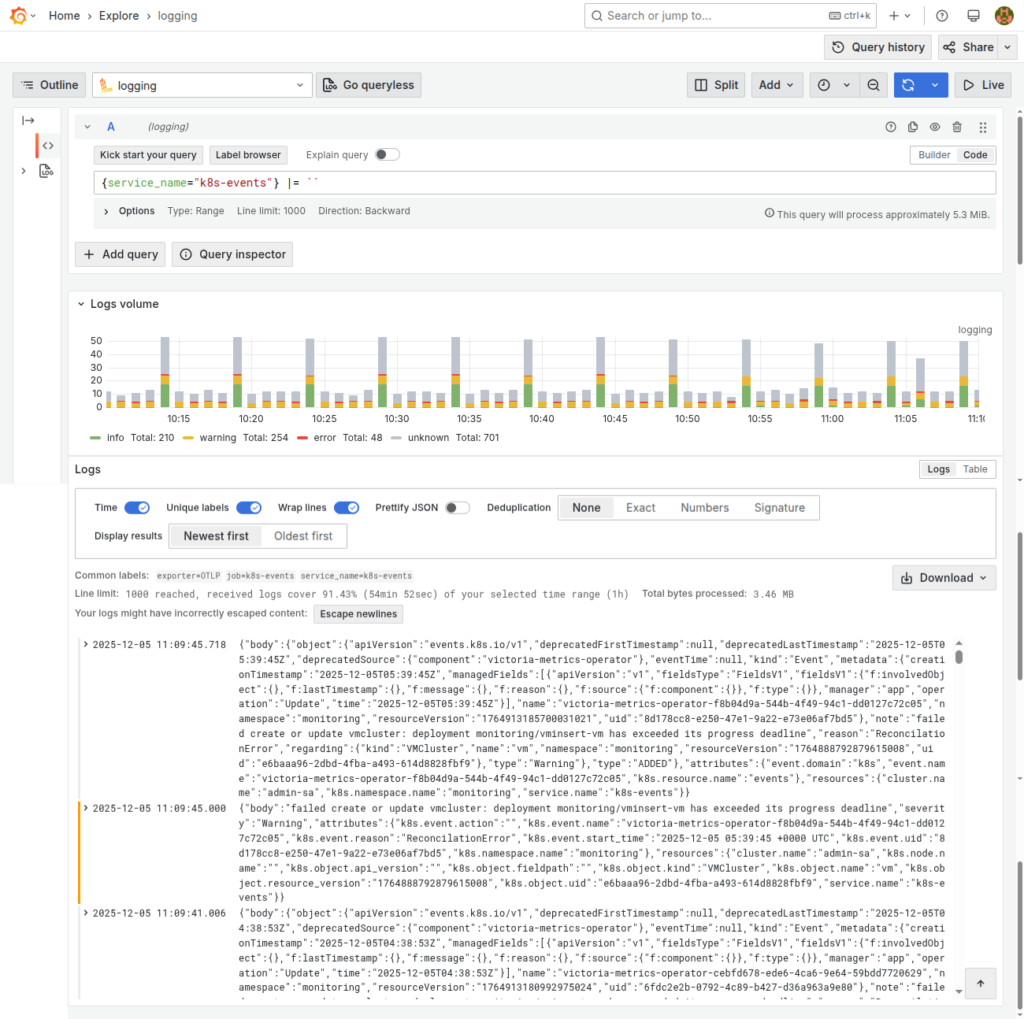Screen dimensions: 1024x1019
Task: Open the help question mark icon
Action: (x=942, y=16)
